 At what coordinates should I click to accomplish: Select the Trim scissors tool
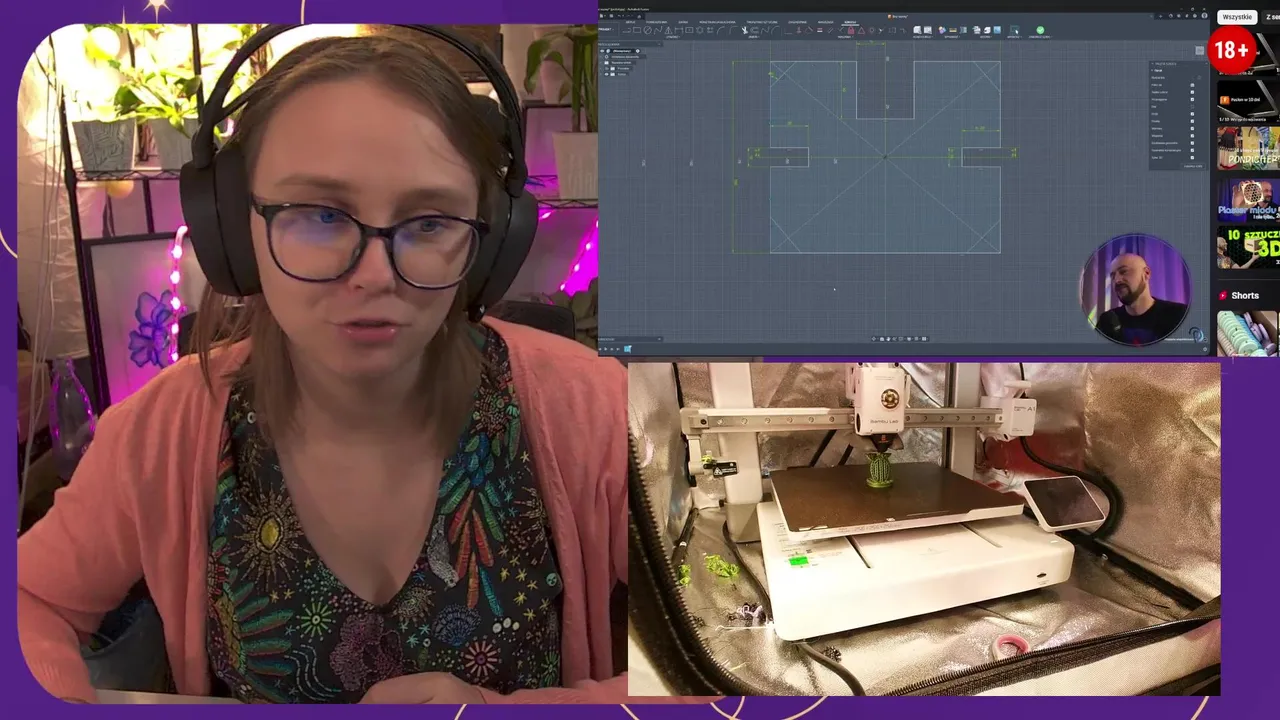(x=745, y=31)
